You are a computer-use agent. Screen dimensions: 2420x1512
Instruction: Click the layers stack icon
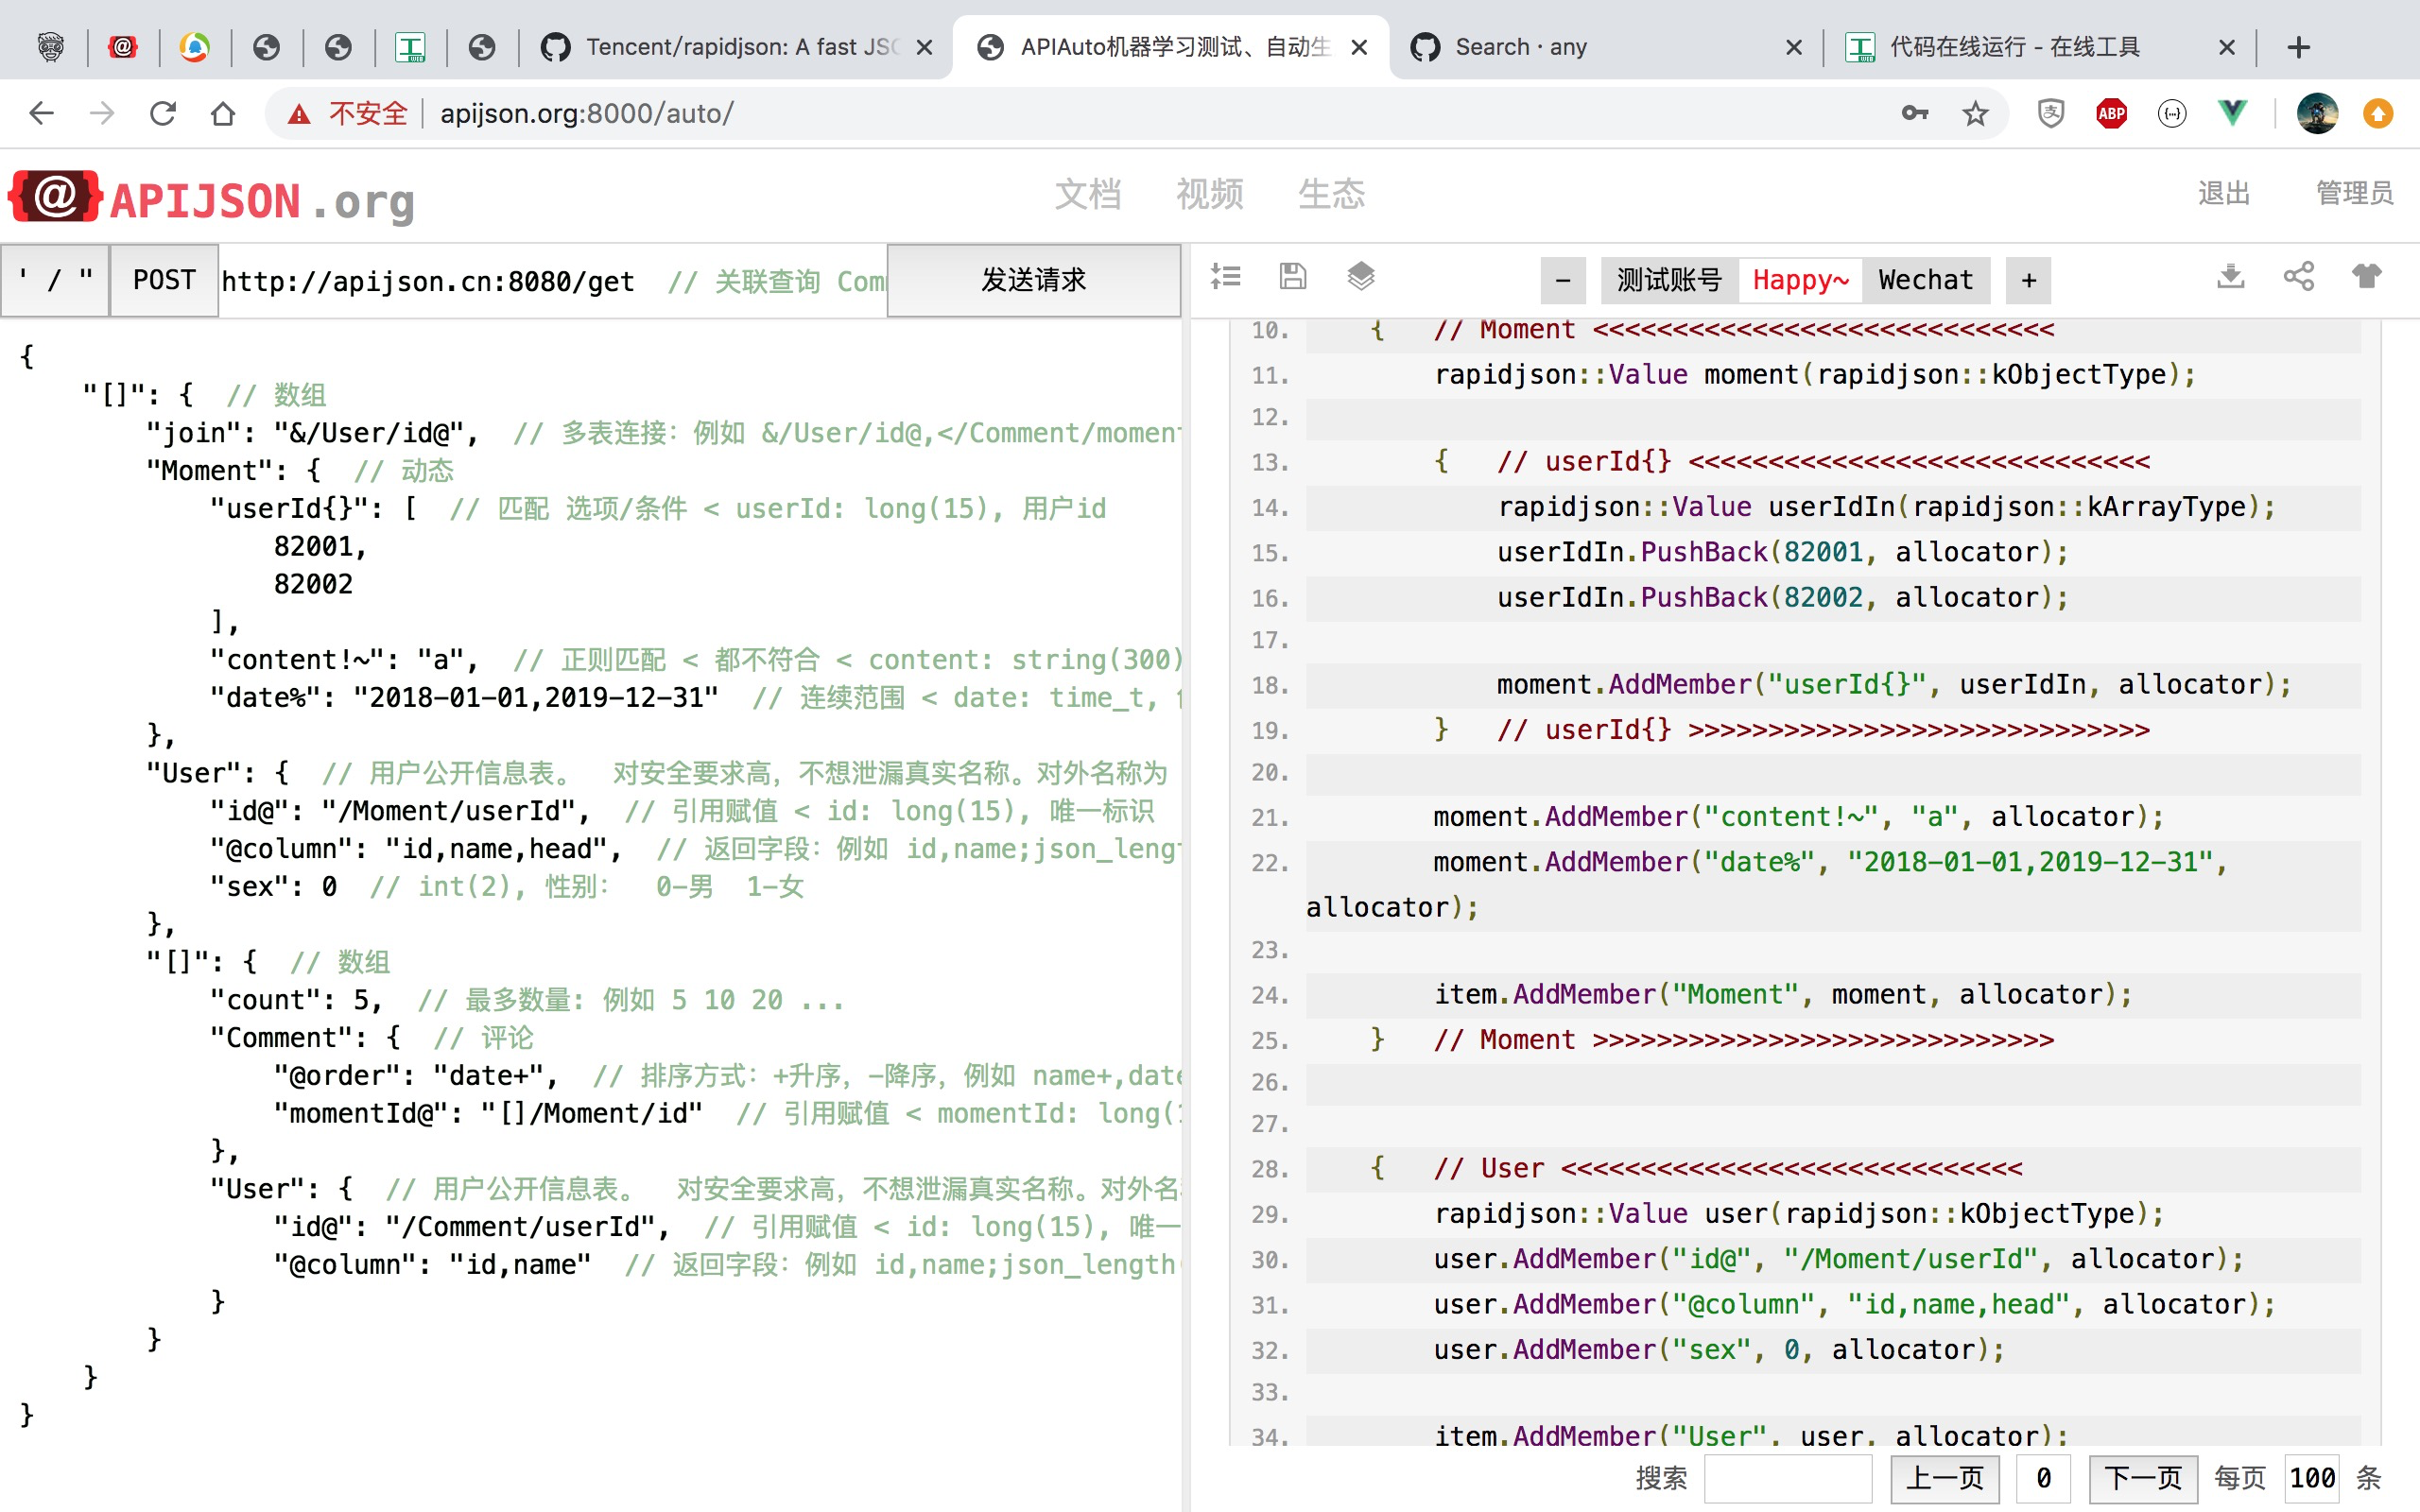pos(1360,276)
